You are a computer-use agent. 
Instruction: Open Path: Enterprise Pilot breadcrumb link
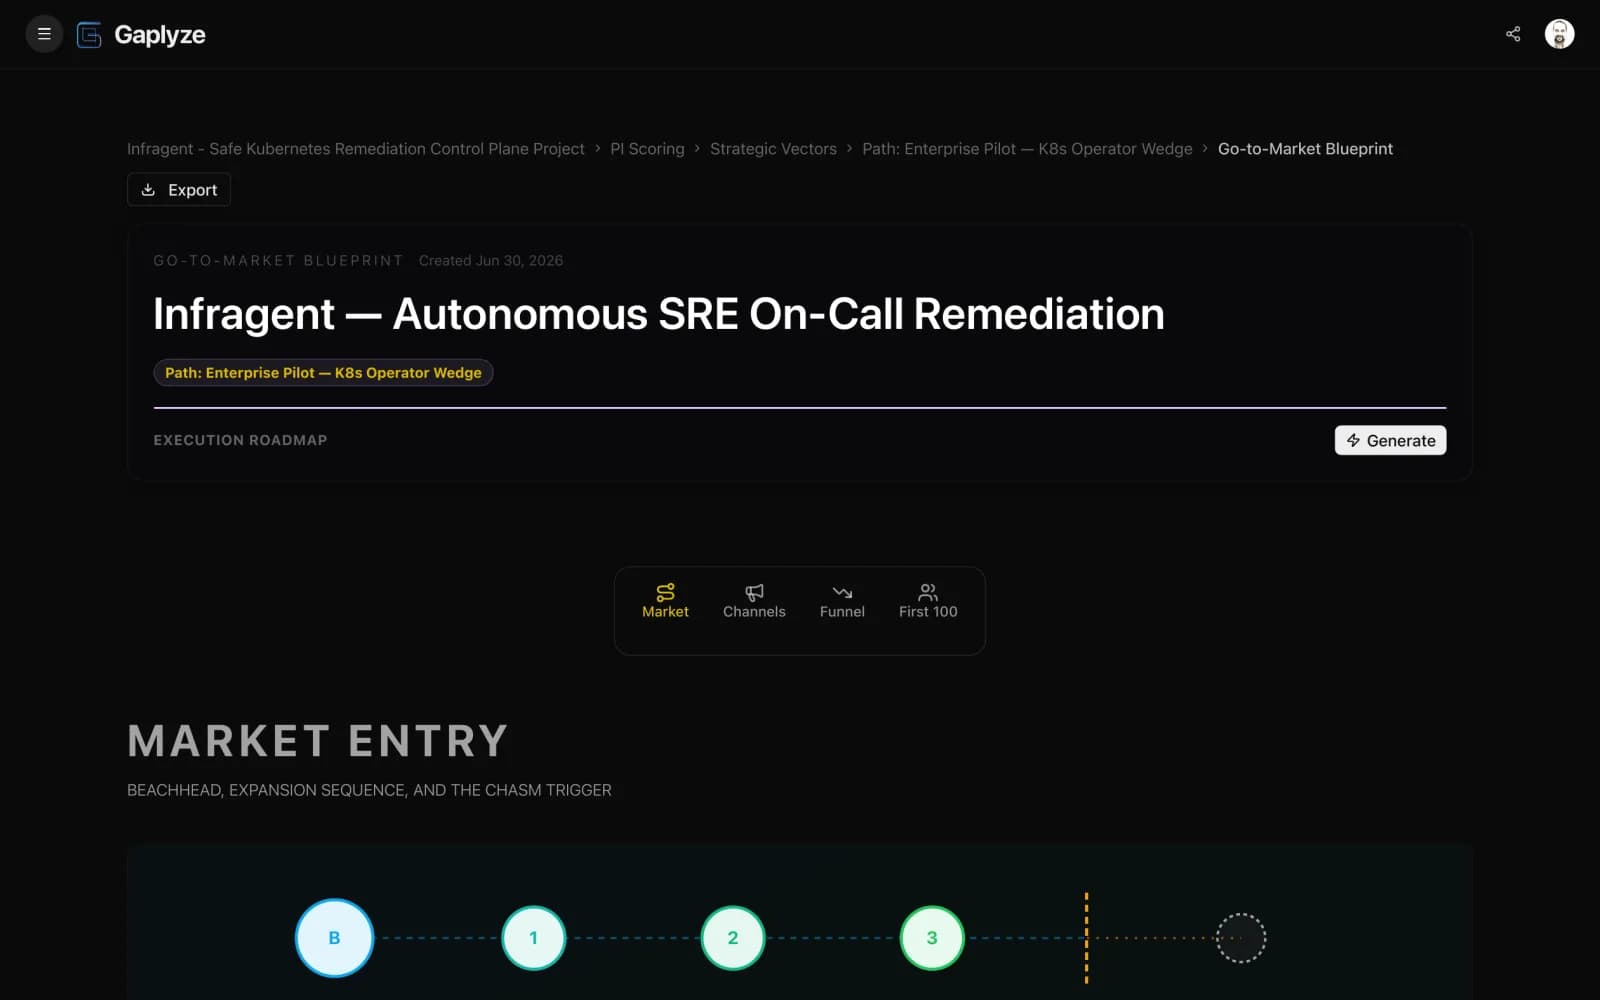coord(1027,149)
